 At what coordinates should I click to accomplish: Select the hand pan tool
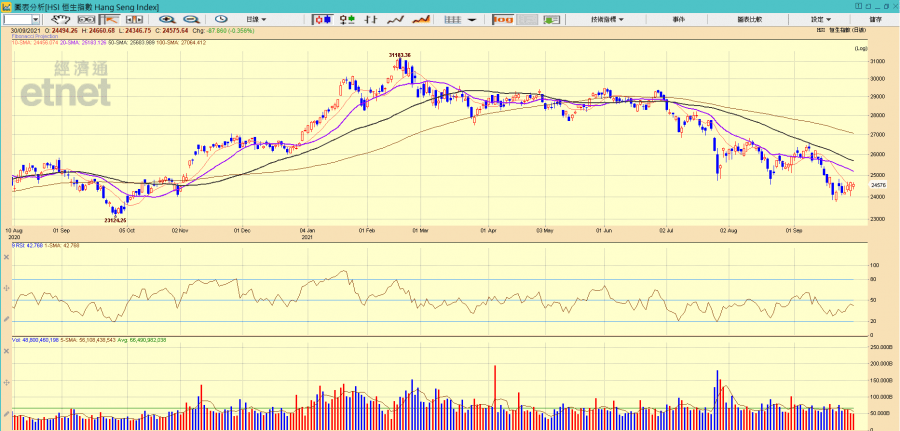(x=61, y=19)
